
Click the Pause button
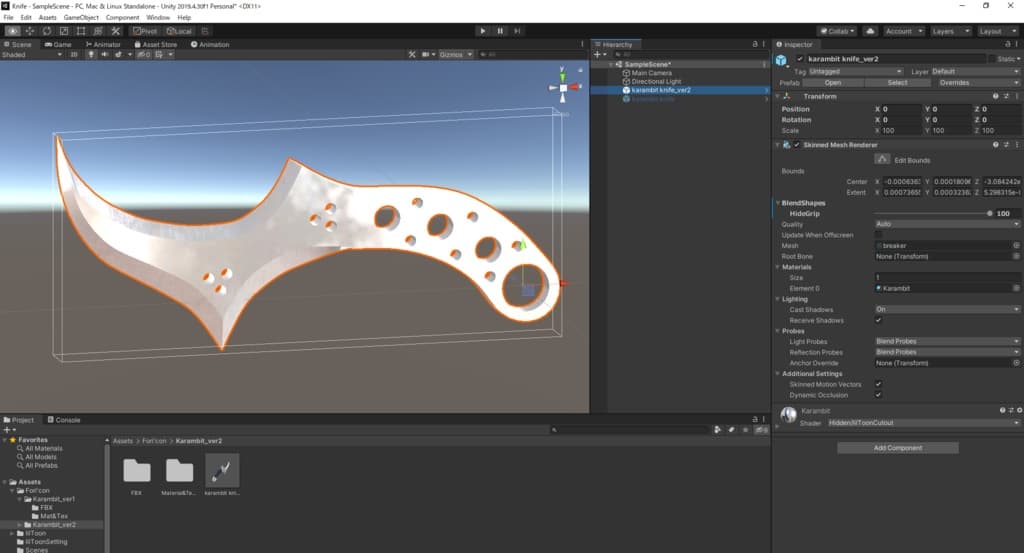pos(501,31)
